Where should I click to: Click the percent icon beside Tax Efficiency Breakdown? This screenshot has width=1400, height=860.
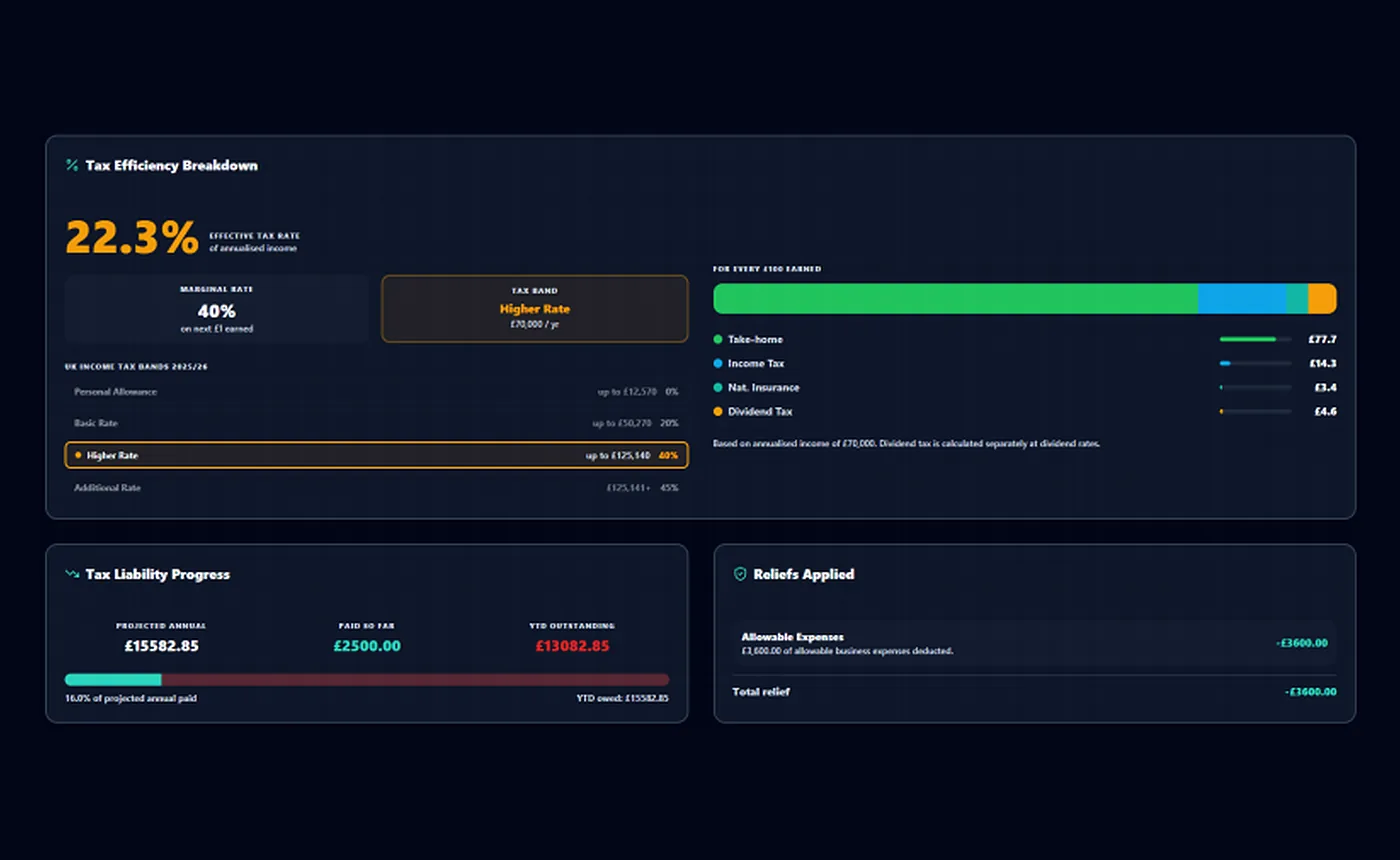[72, 165]
